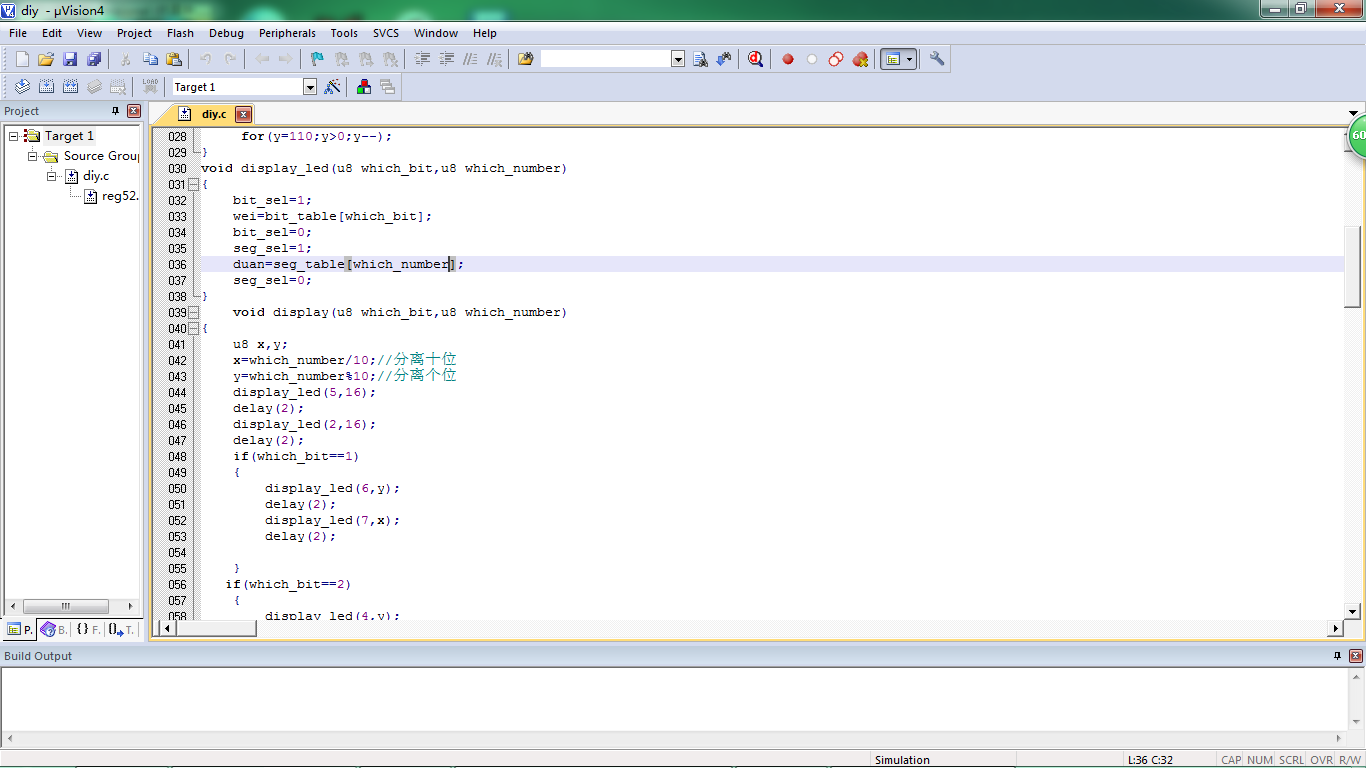Collapse the Target 1 tree node
This screenshot has width=1366, height=768.
[x=14, y=135]
